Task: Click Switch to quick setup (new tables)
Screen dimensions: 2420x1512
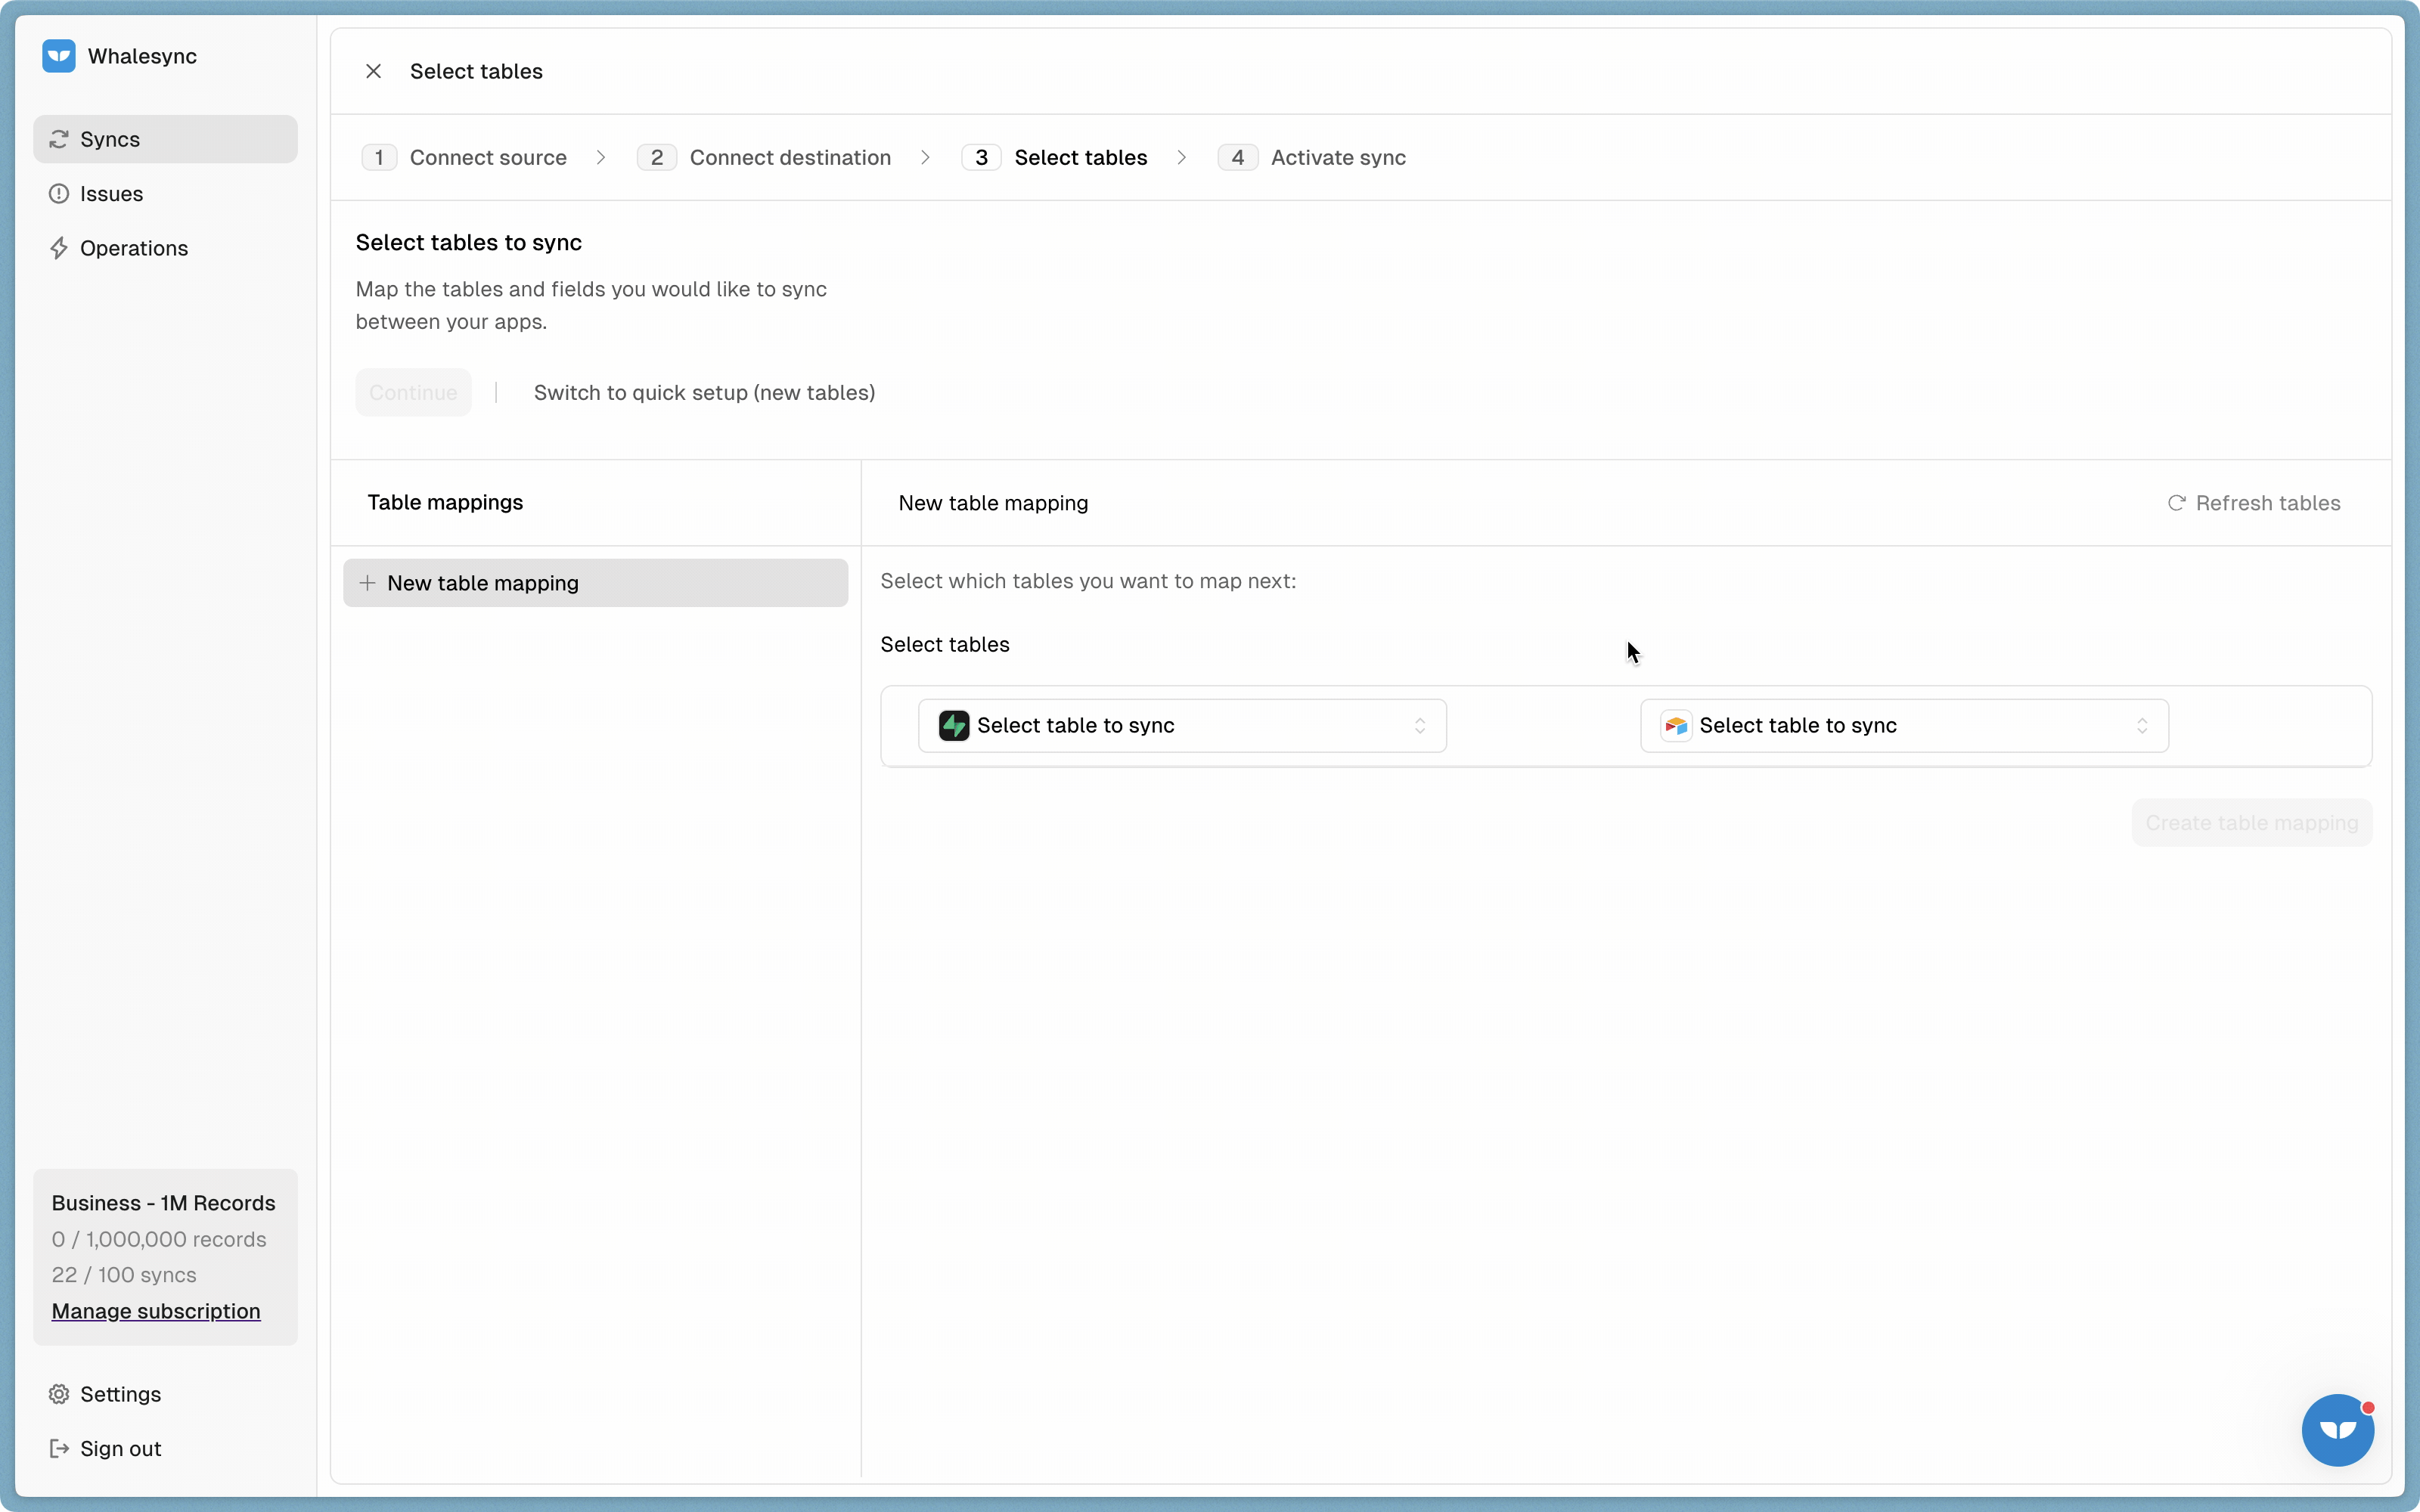Action: point(704,393)
